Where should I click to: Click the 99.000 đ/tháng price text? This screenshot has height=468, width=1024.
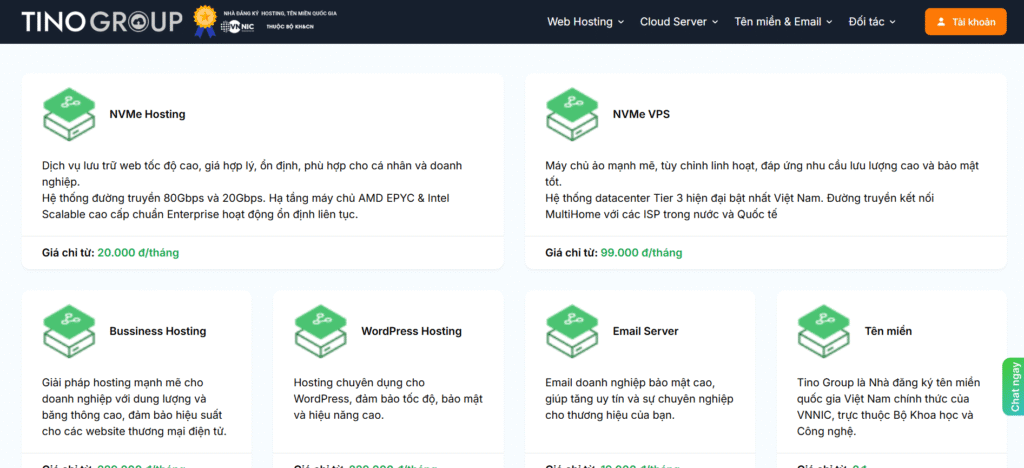pos(641,253)
